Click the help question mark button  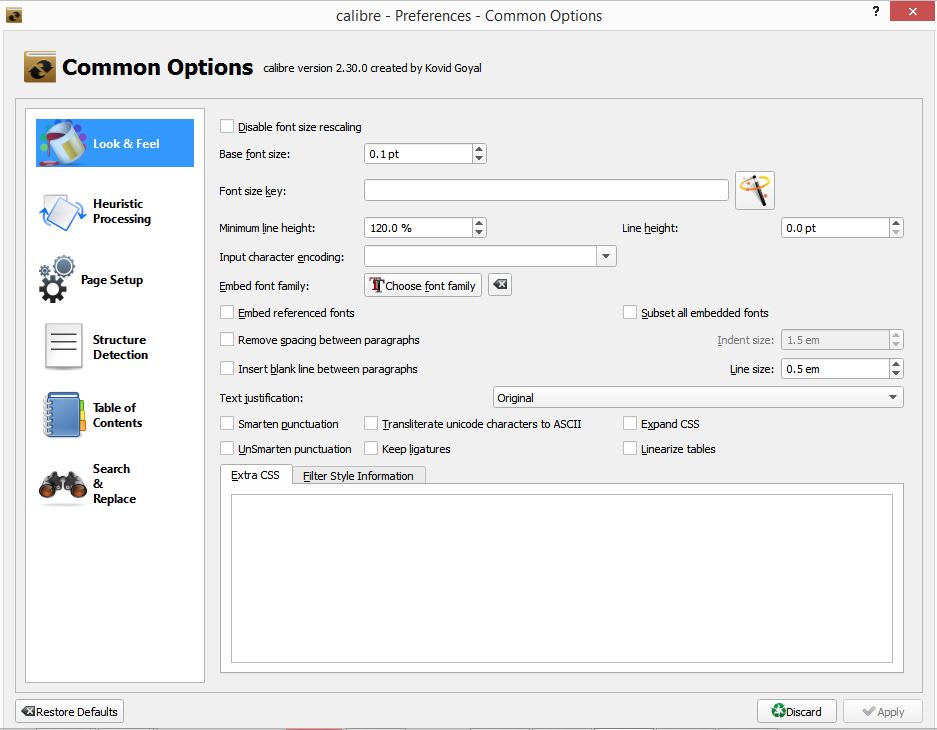pyautogui.click(x=875, y=11)
